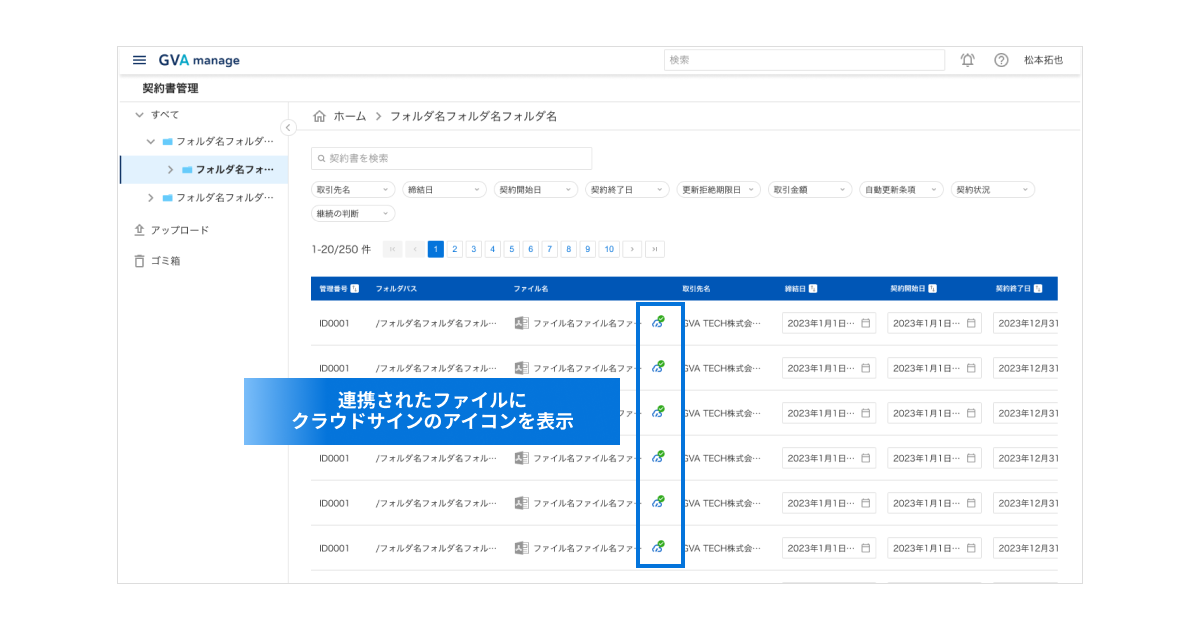Expand the selected フォルダ名 subfolder chevron

point(171,170)
